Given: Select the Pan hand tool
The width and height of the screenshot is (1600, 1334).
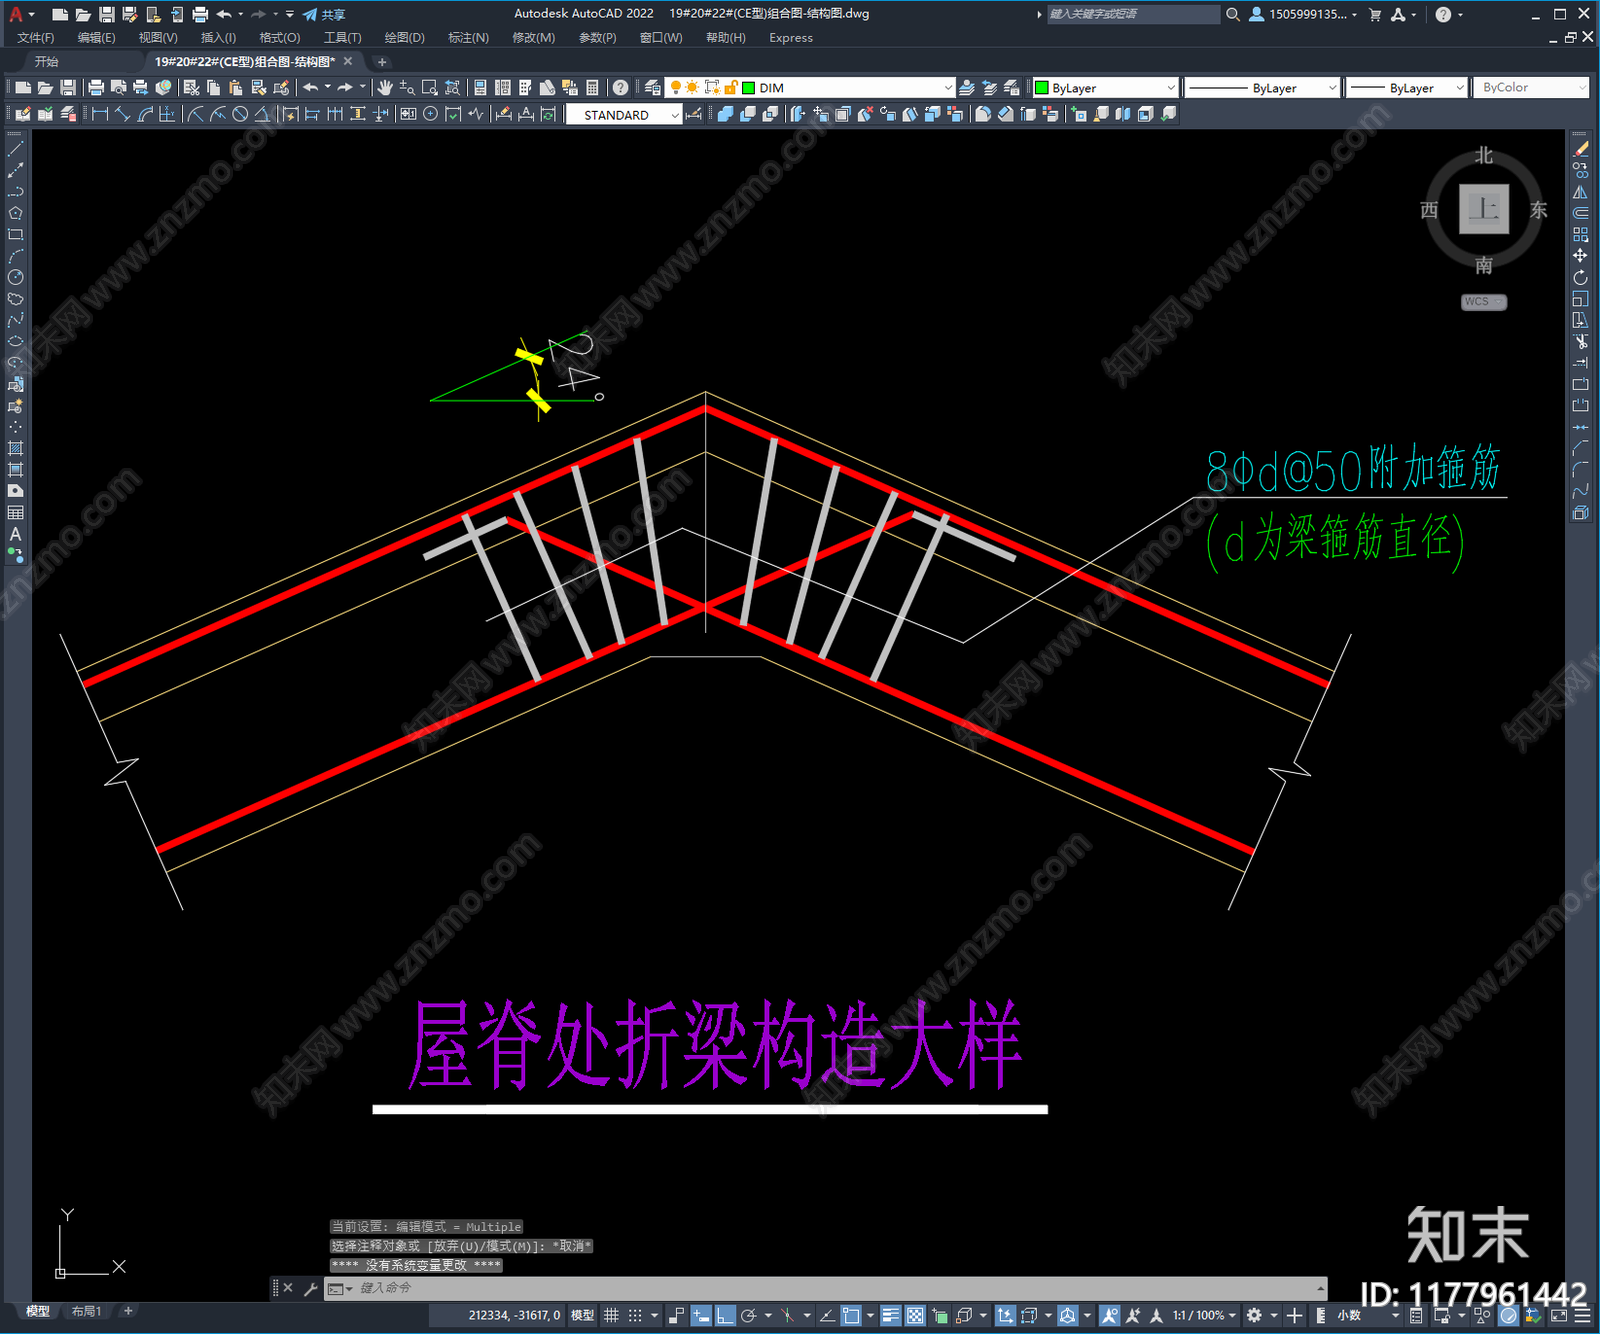Looking at the screenshot, I should click(x=385, y=88).
